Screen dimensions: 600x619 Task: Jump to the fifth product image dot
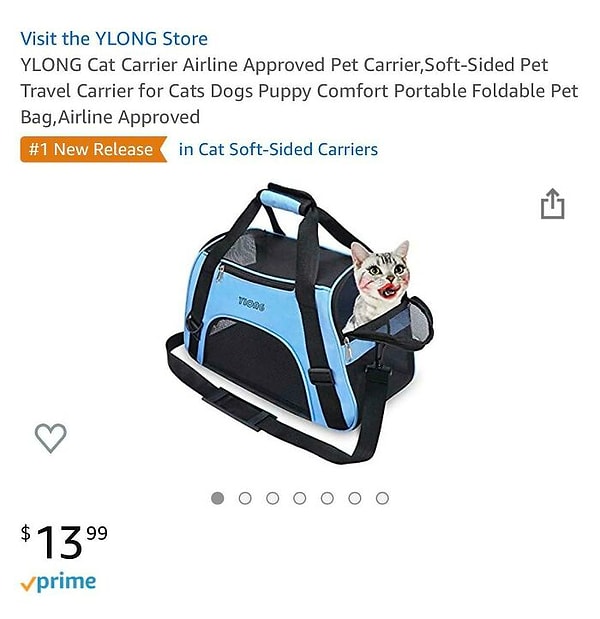pyautogui.click(x=327, y=498)
